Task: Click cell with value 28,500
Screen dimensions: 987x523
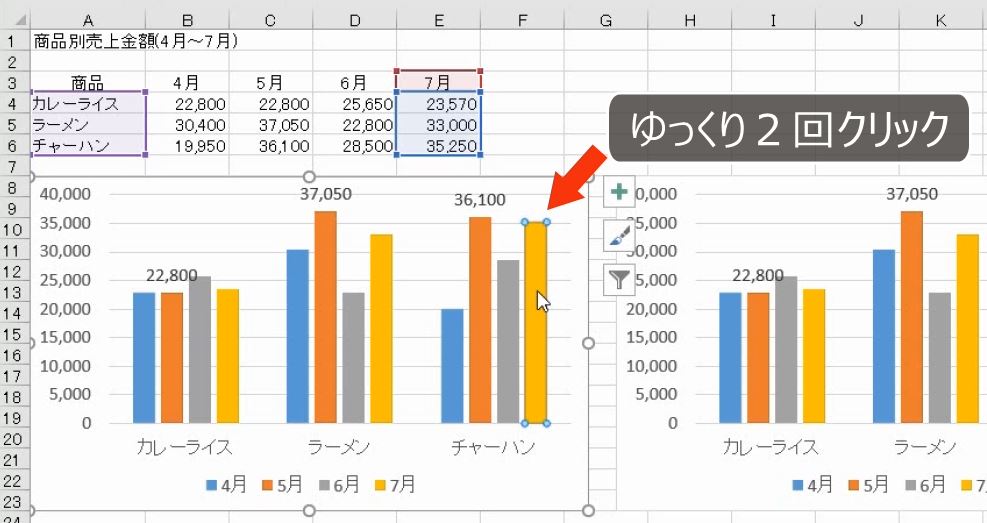Action: 354,145
